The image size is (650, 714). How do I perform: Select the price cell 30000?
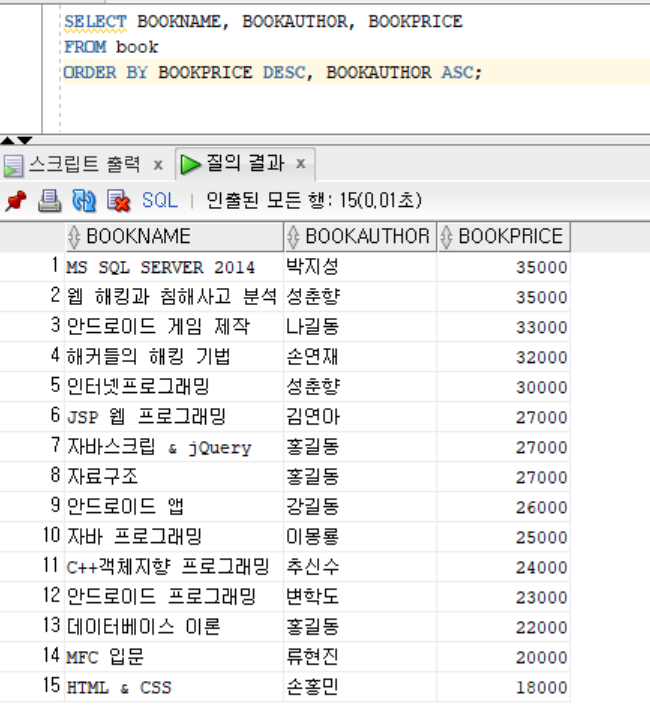click(x=503, y=387)
